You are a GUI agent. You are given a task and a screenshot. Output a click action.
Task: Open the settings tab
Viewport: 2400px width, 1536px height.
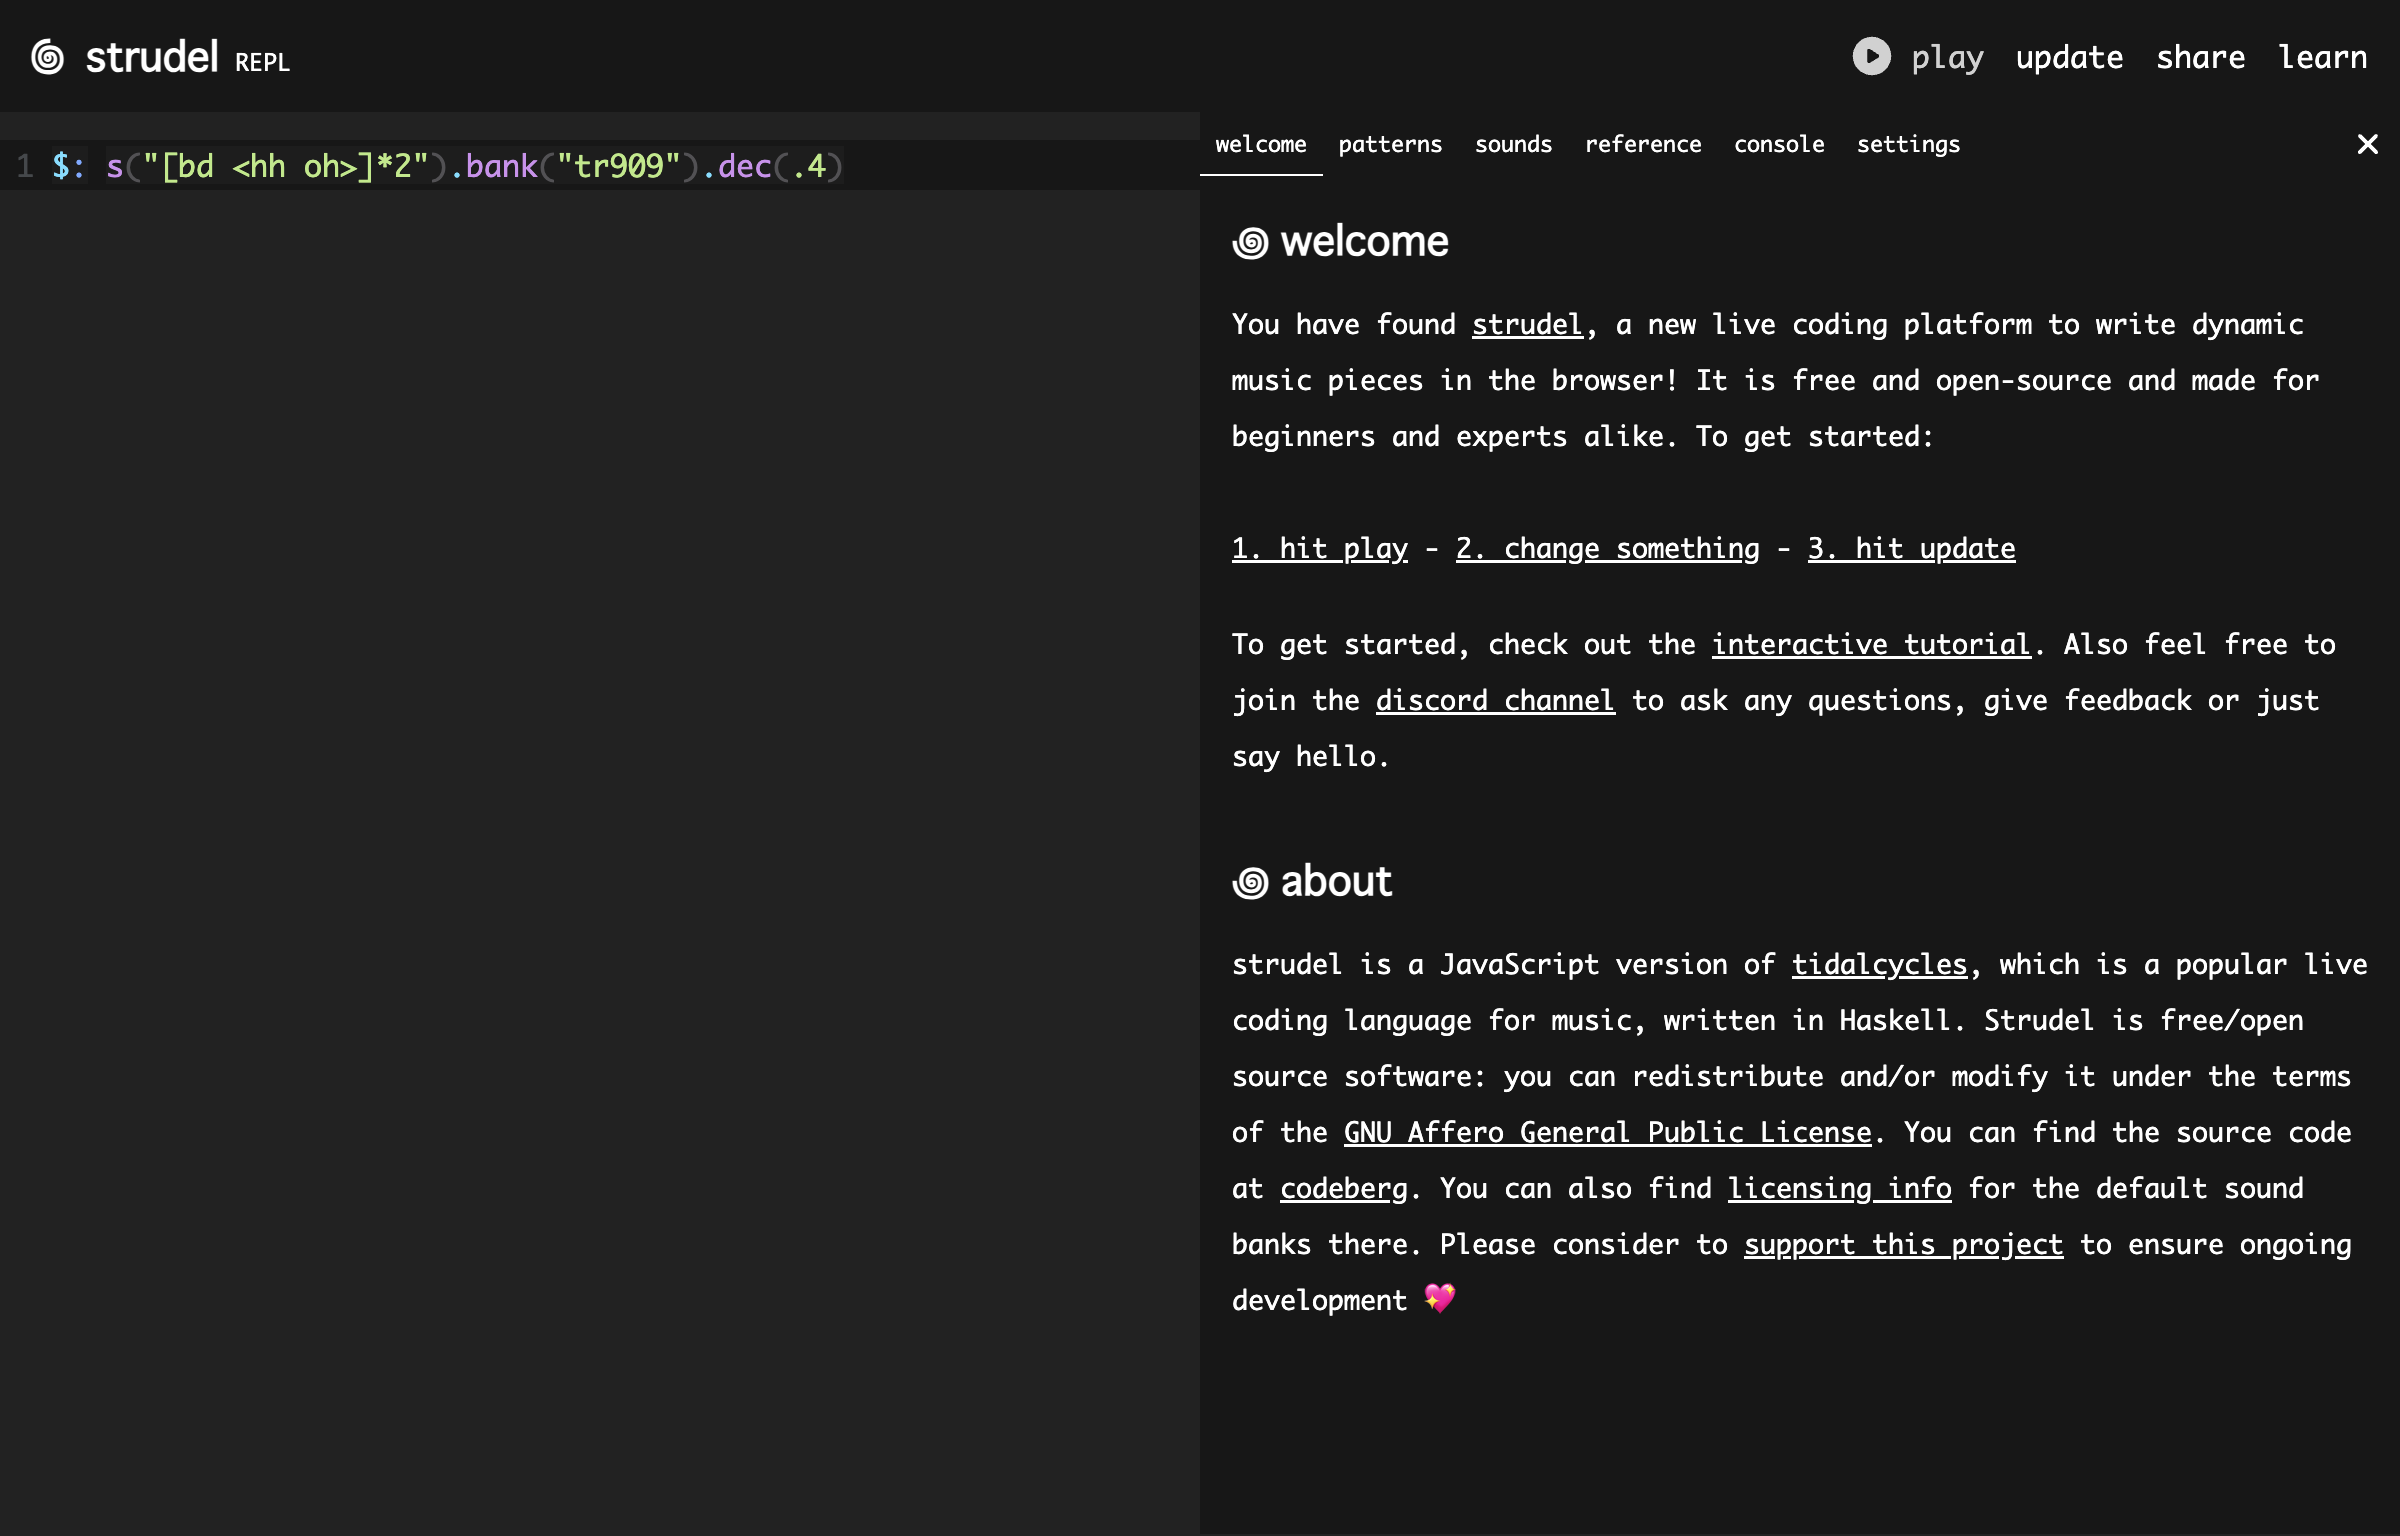pos(1908,145)
